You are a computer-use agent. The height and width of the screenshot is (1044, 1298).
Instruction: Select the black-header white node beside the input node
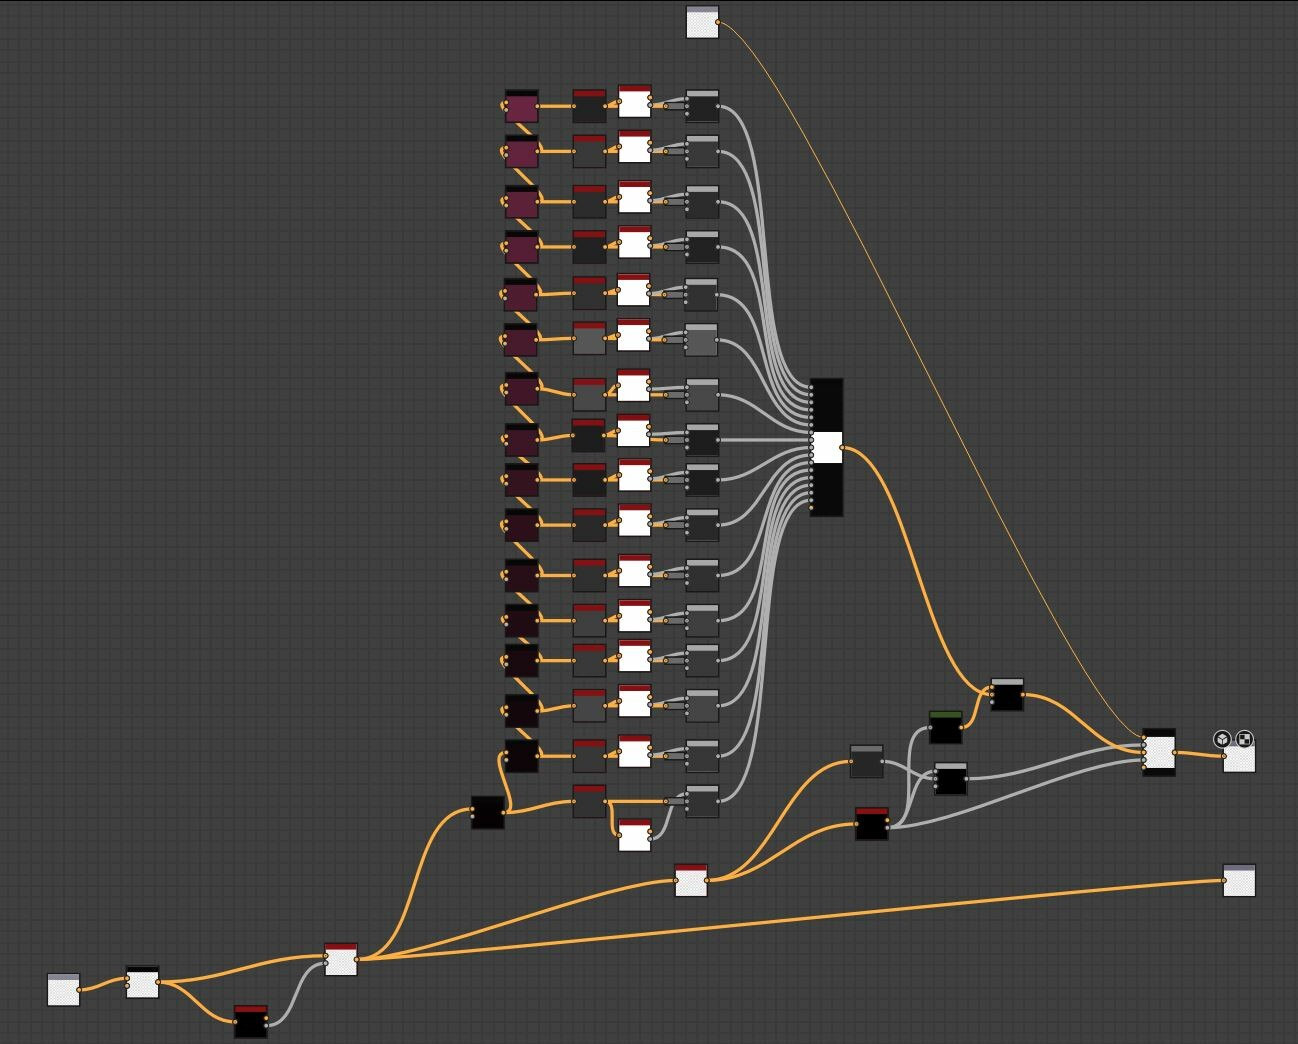[142, 982]
